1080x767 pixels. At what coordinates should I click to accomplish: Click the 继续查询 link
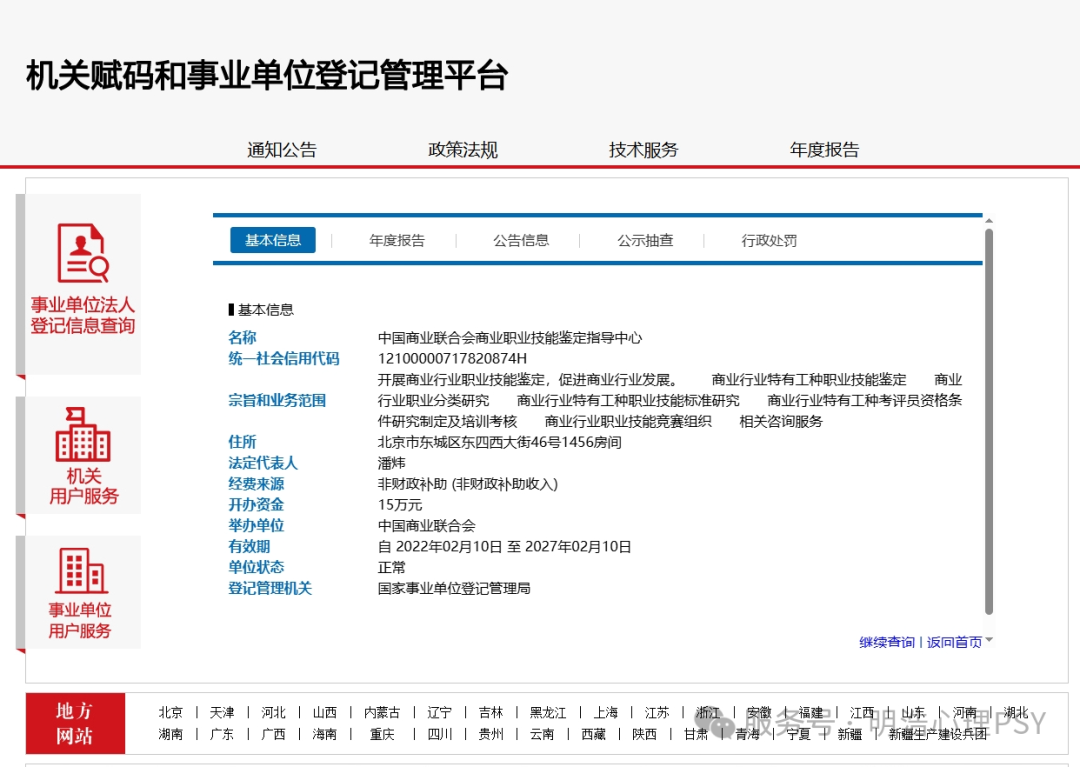[886, 642]
